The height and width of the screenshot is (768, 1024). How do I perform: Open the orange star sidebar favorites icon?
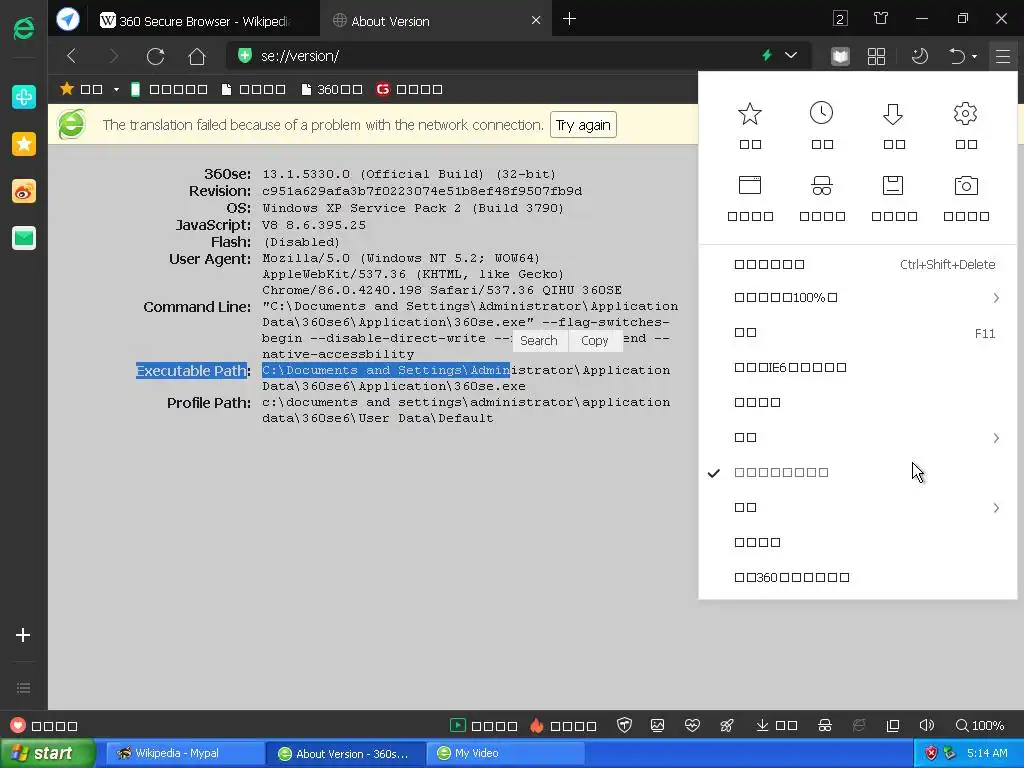(x=24, y=144)
